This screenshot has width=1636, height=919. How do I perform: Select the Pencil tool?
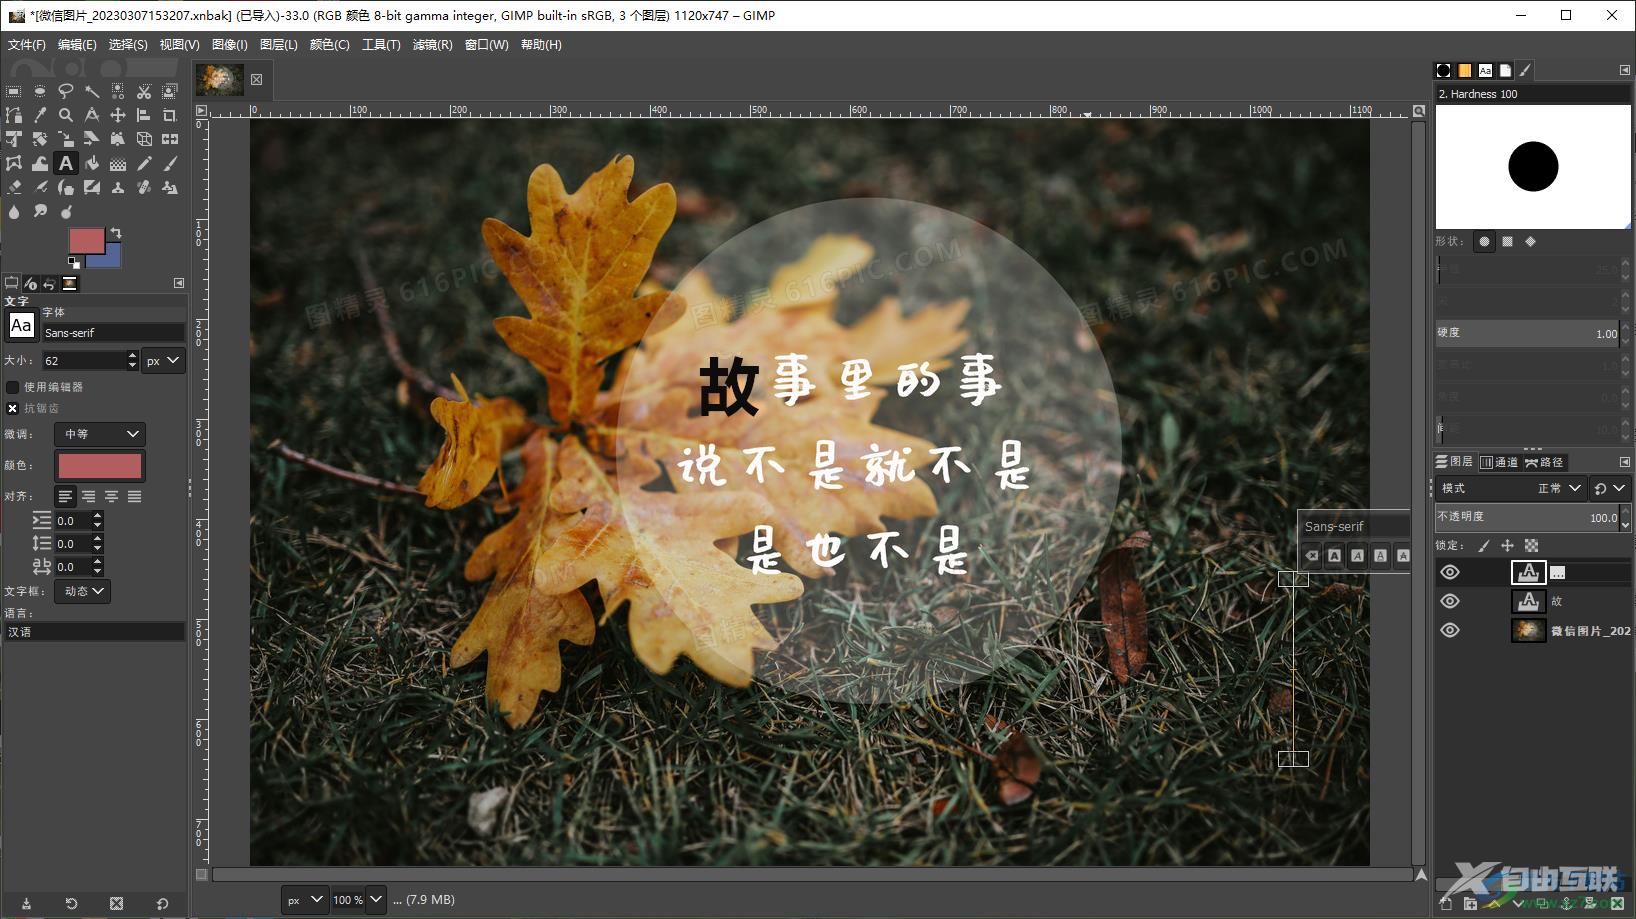[x=144, y=163]
